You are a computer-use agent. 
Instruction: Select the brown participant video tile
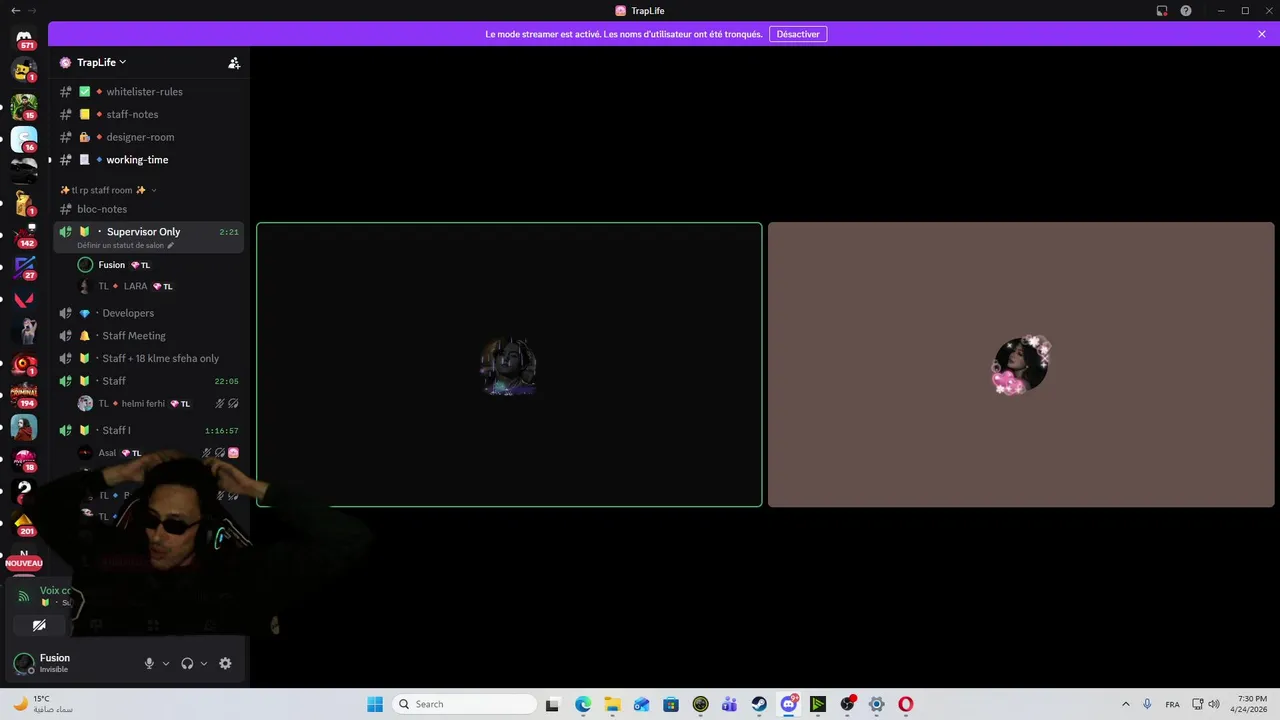[1021, 365]
